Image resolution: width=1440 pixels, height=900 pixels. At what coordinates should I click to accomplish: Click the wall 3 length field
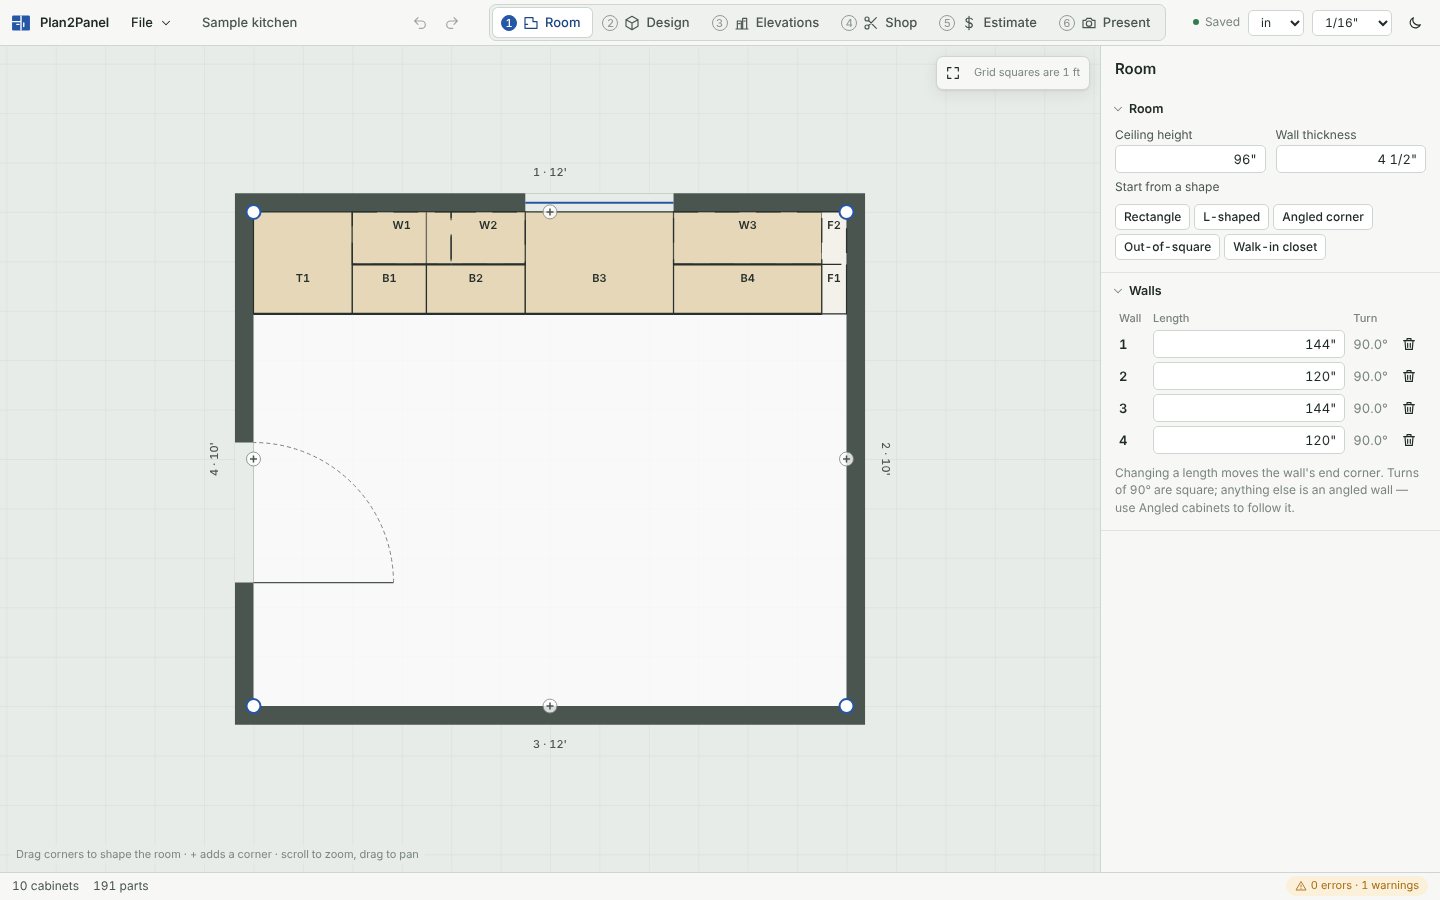click(1248, 408)
